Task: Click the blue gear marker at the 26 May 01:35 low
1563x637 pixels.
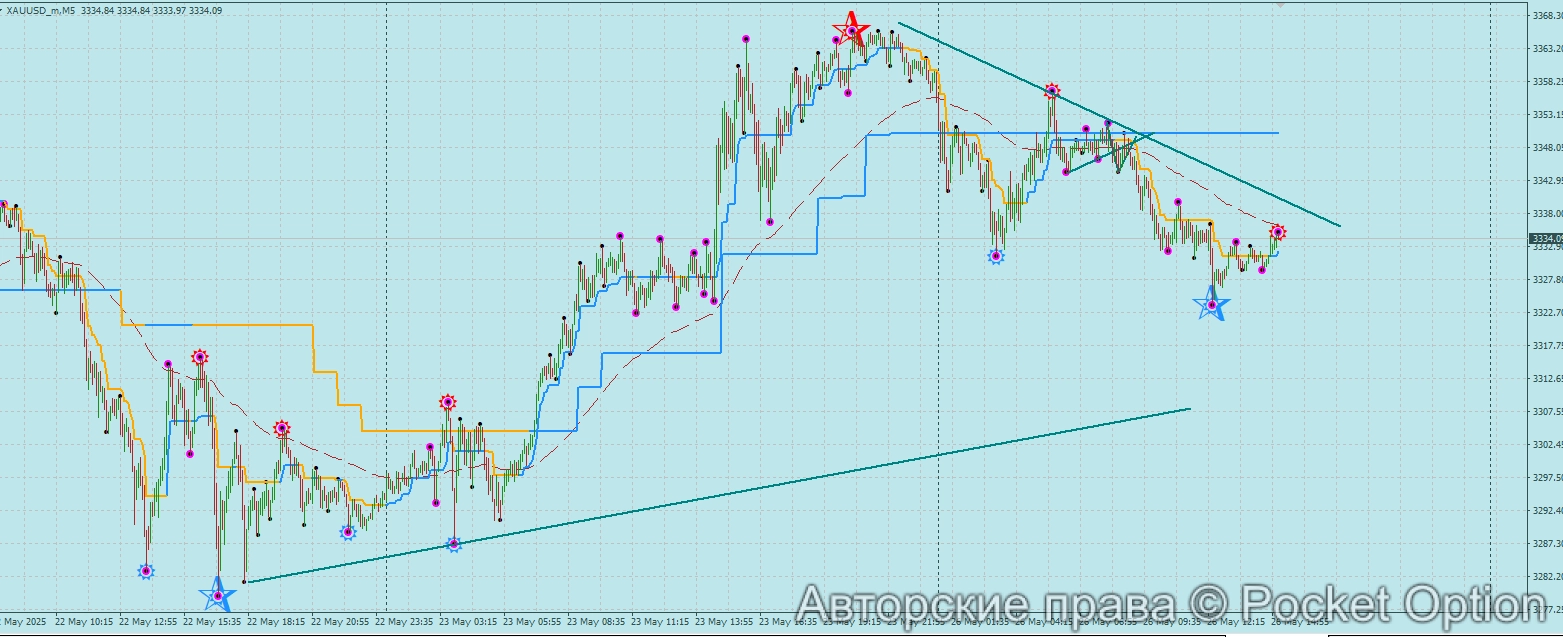Action: point(995,256)
